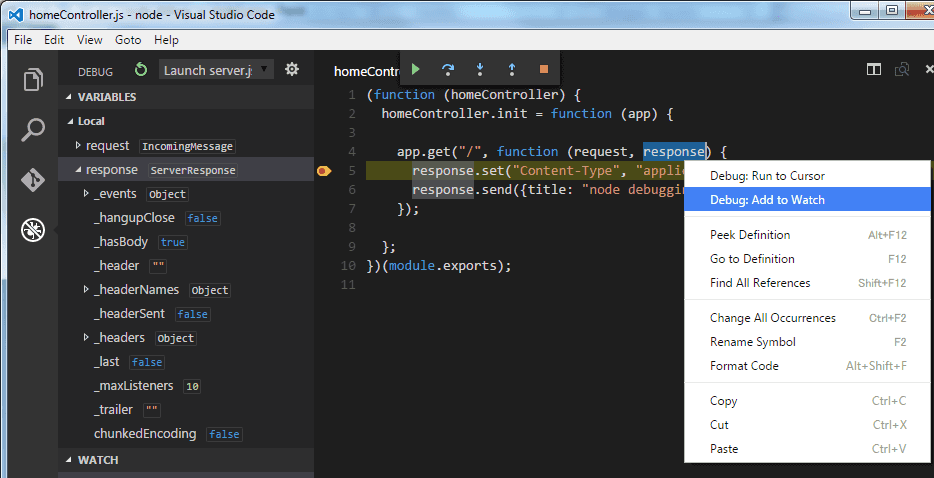Image resolution: width=934 pixels, height=478 pixels.
Task: Collapse the VARIABLES section header
Action: (107, 97)
